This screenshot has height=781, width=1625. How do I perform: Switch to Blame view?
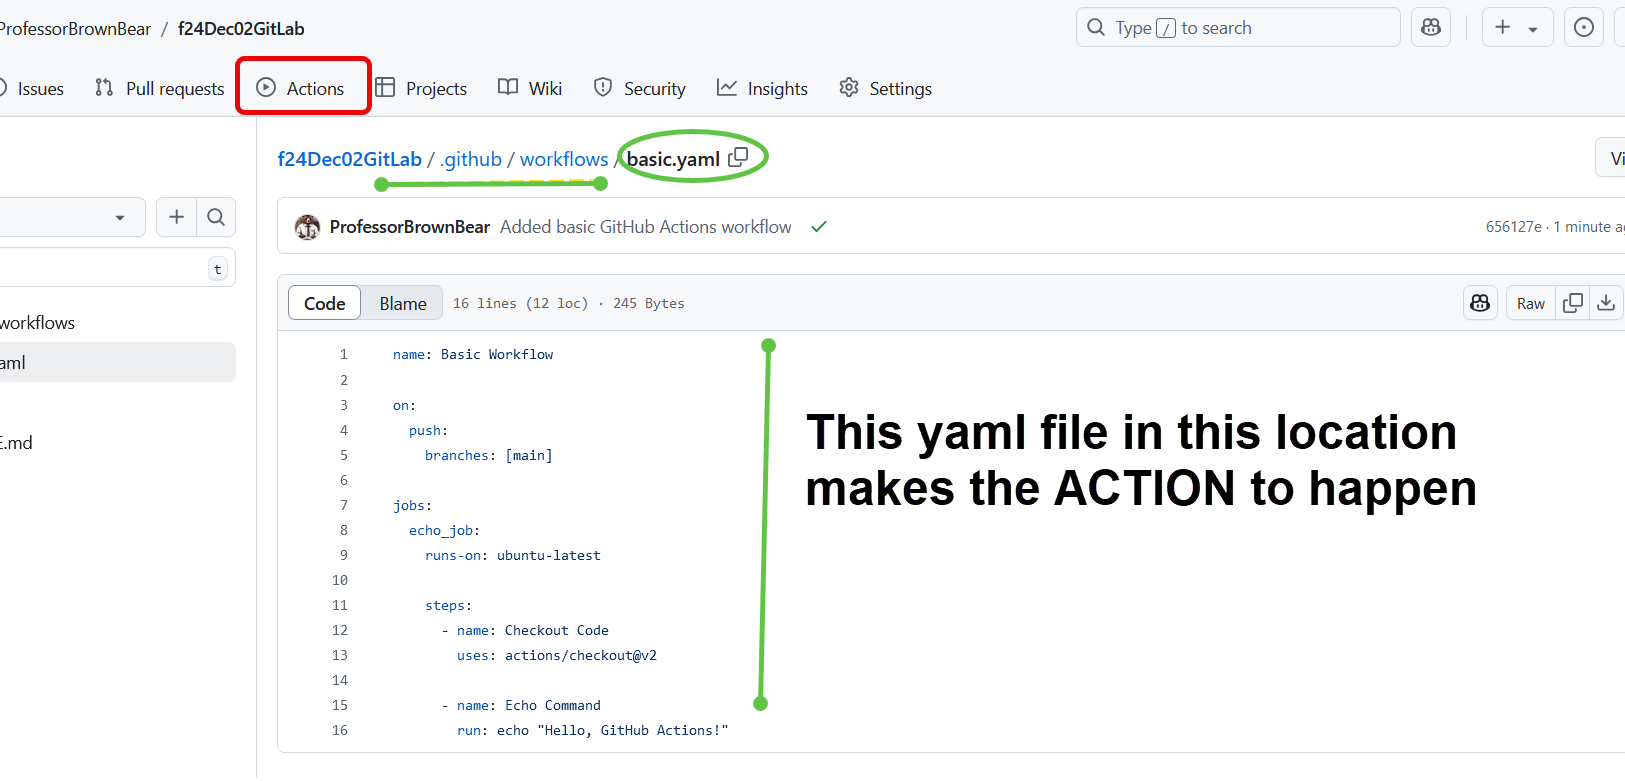click(x=403, y=303)
